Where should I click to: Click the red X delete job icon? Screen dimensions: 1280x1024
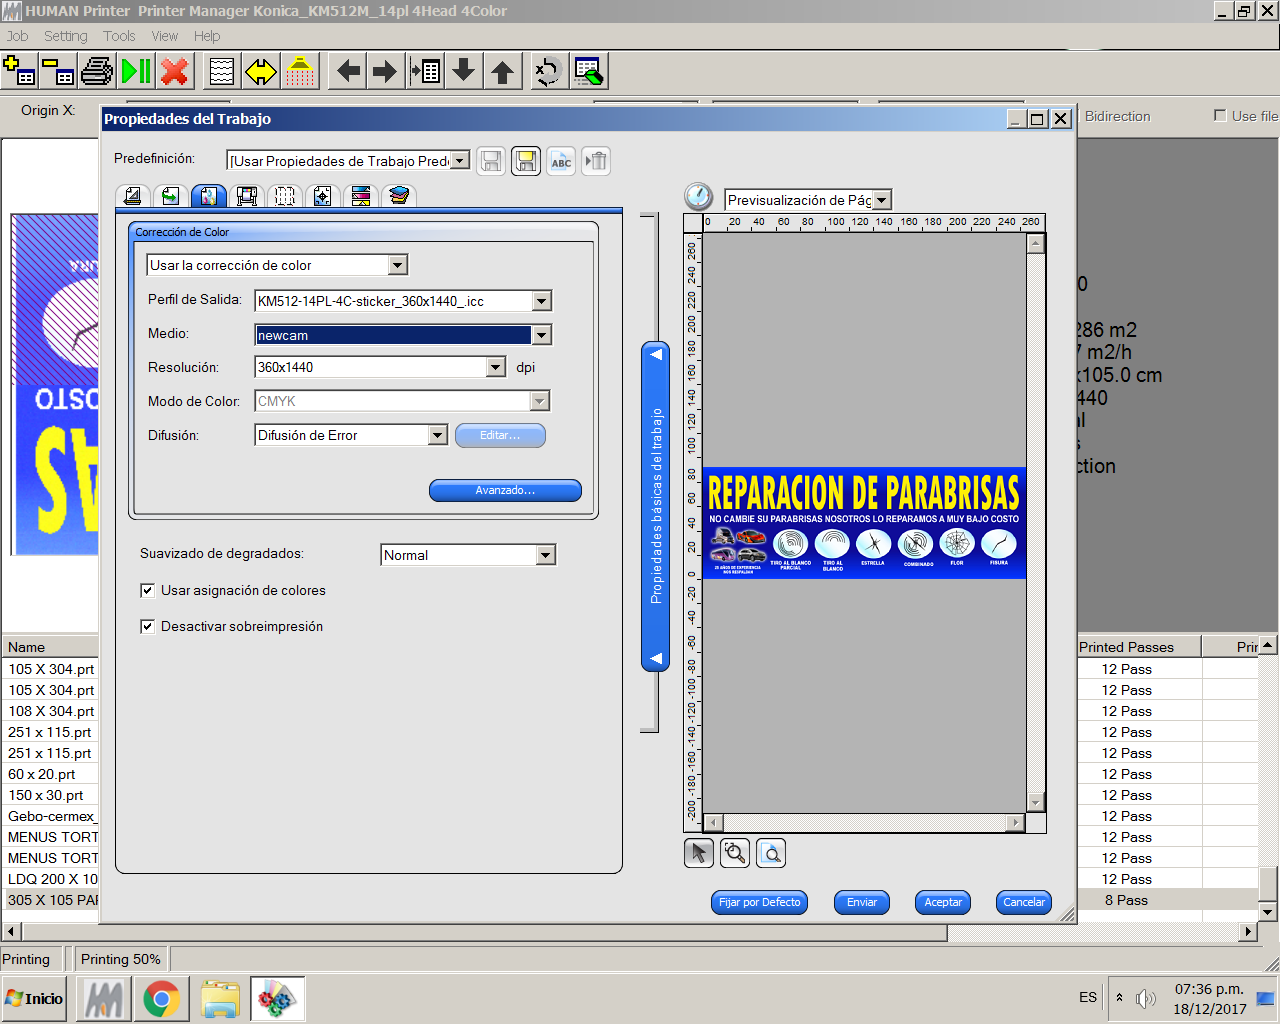click(x=175, y=72)
